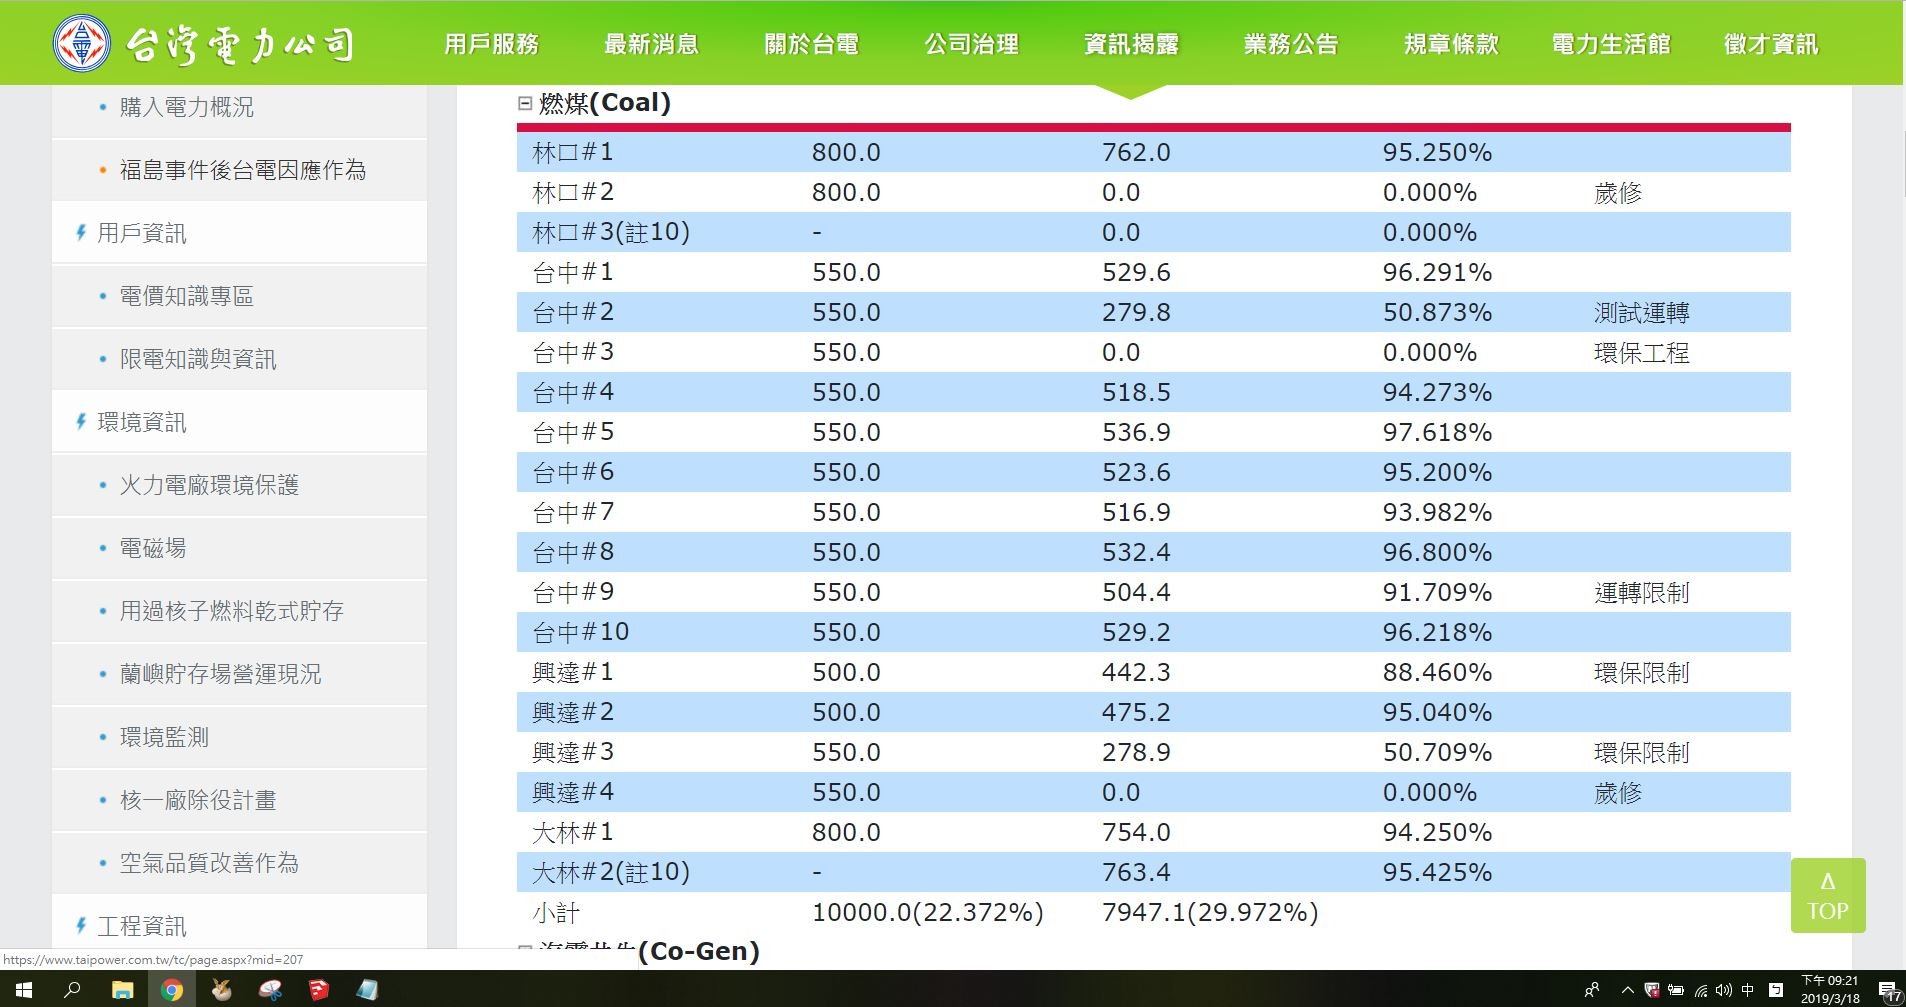
Task: Select the 台中#2 測試運轉 remark
Action: pos(1642,313)
